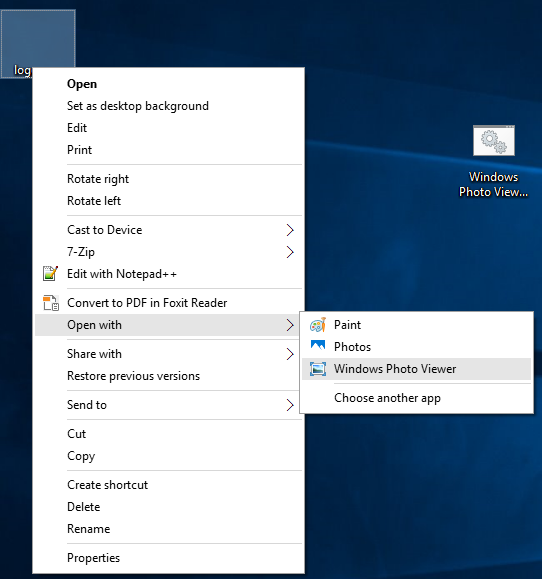The width and height of the screenshot is (542, 579).
Task: Expand the 7-Zip submenu arrow
Action: tap(290, 252)
